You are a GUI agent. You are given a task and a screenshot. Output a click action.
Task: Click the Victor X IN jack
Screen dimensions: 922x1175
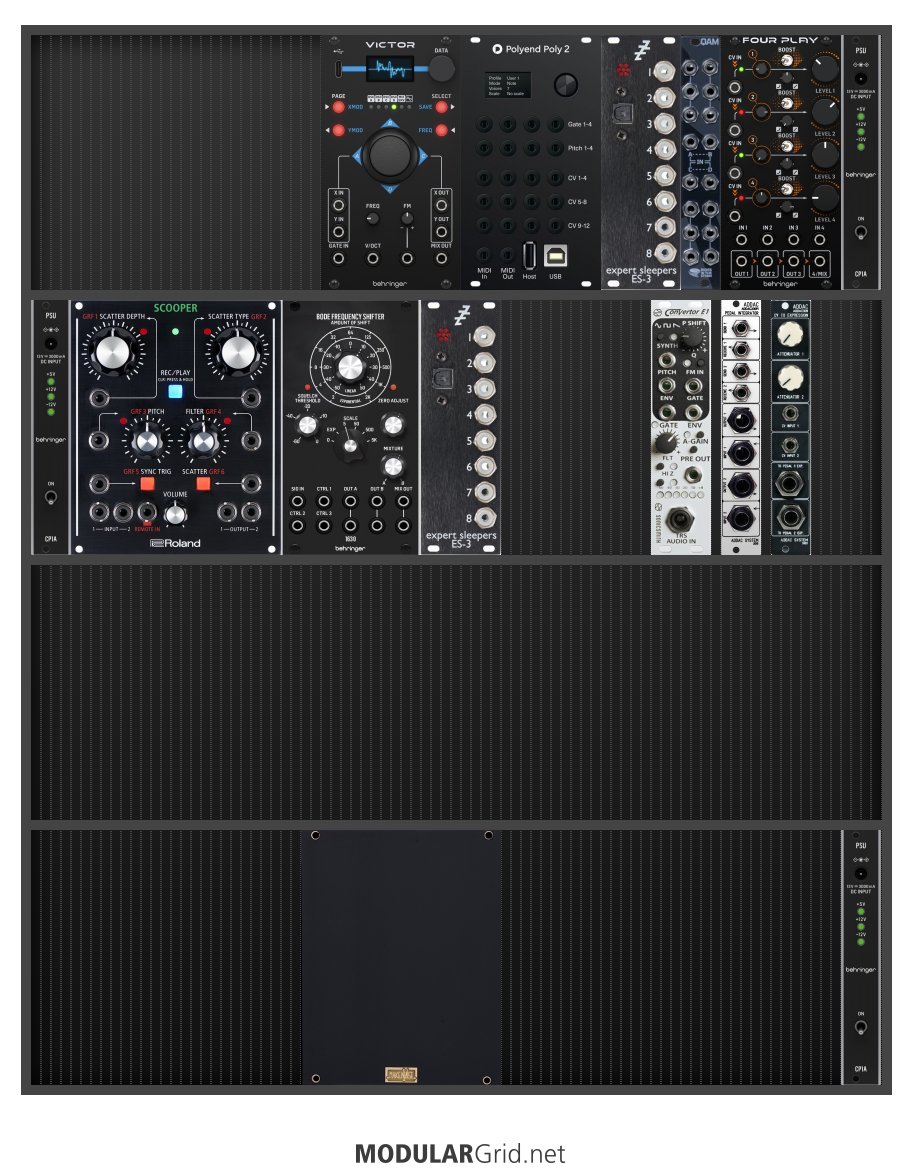pos(339,205)
